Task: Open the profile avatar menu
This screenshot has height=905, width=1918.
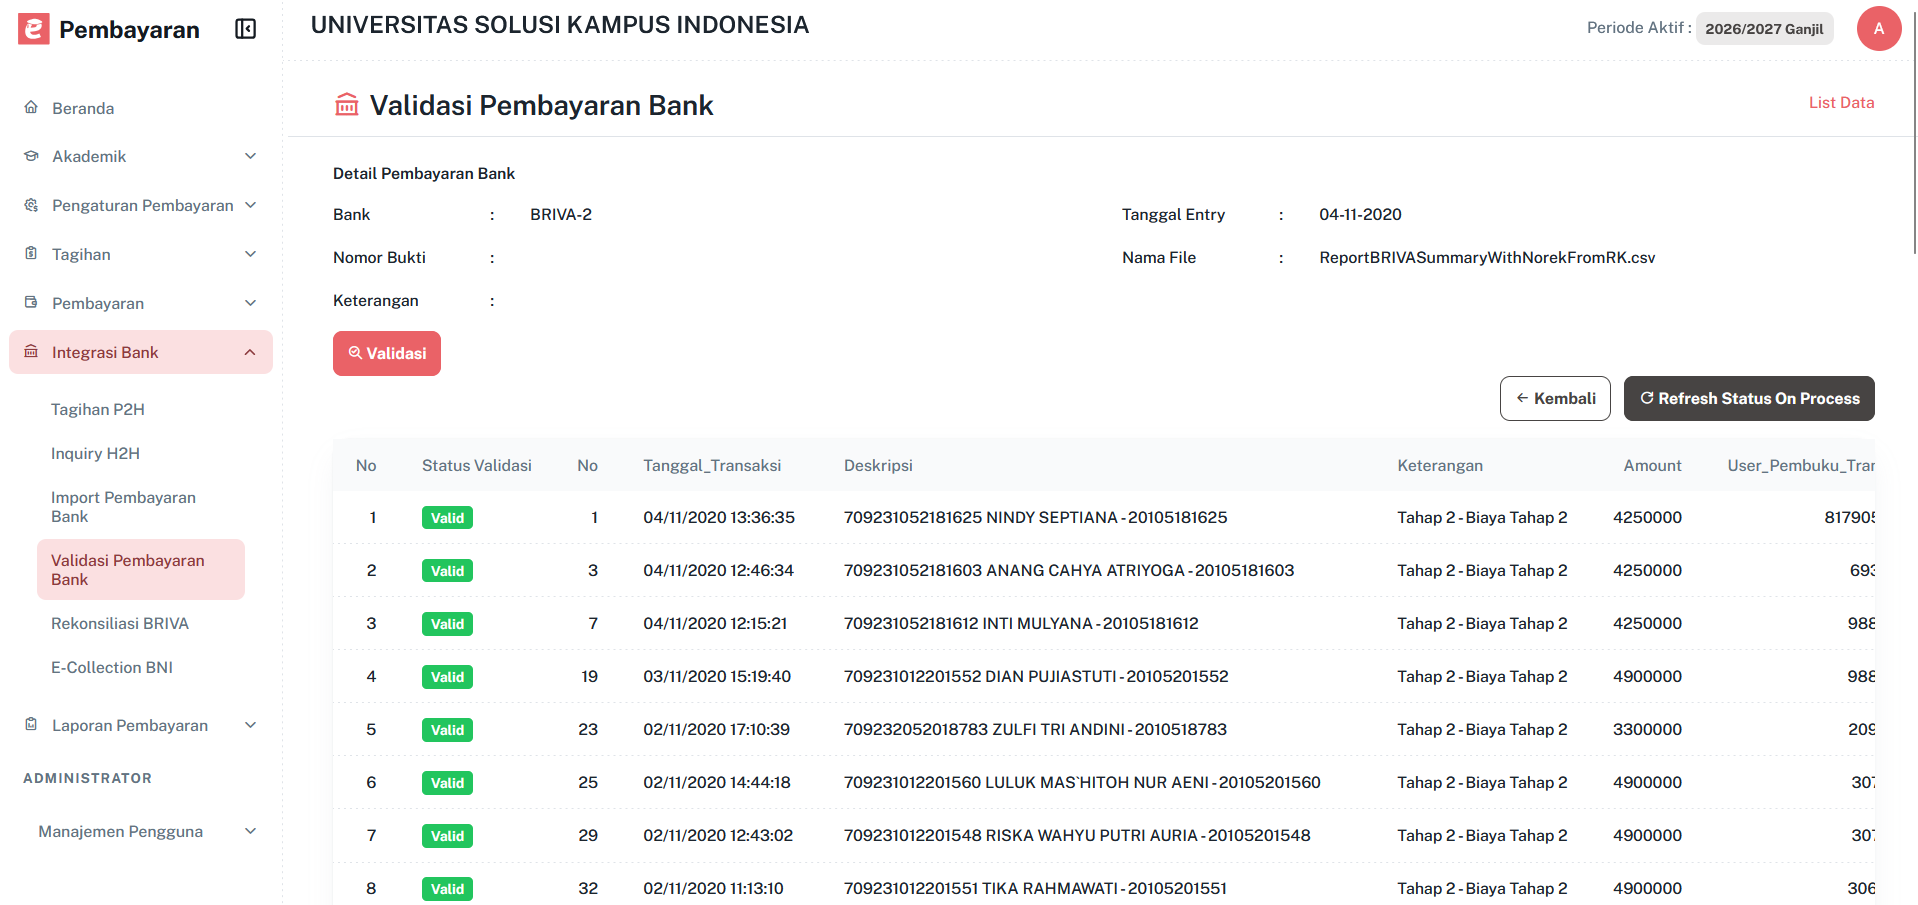Action: coord(1878,29)
